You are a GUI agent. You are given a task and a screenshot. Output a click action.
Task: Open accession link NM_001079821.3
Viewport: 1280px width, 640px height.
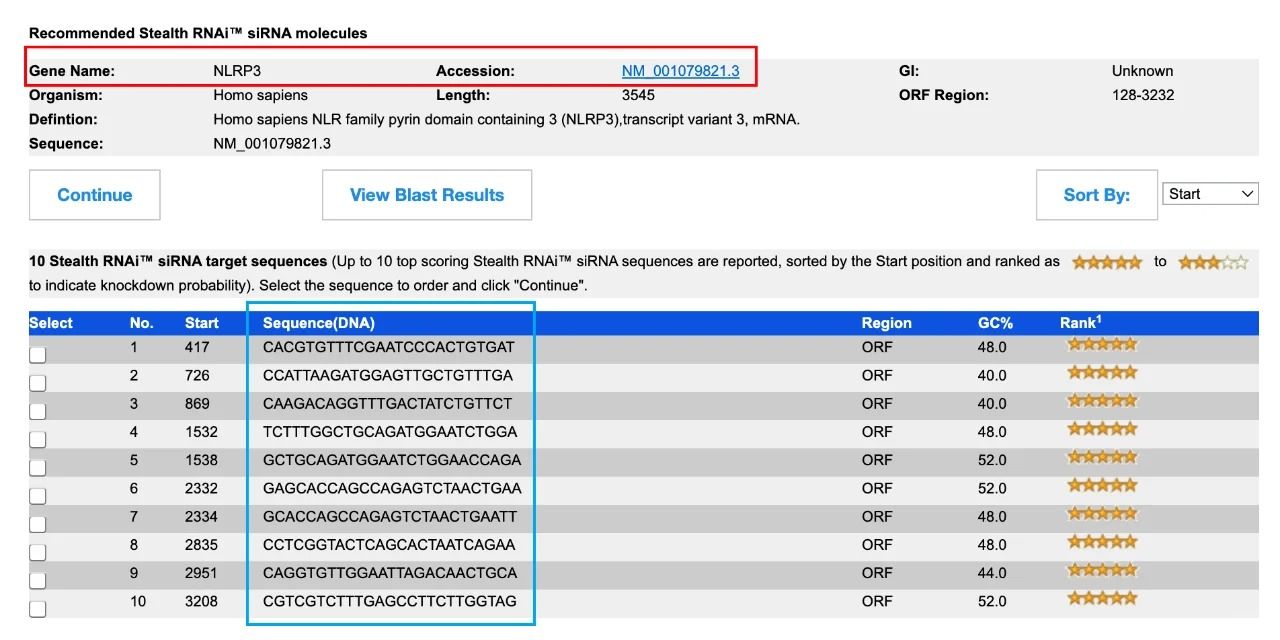[680, 71]
